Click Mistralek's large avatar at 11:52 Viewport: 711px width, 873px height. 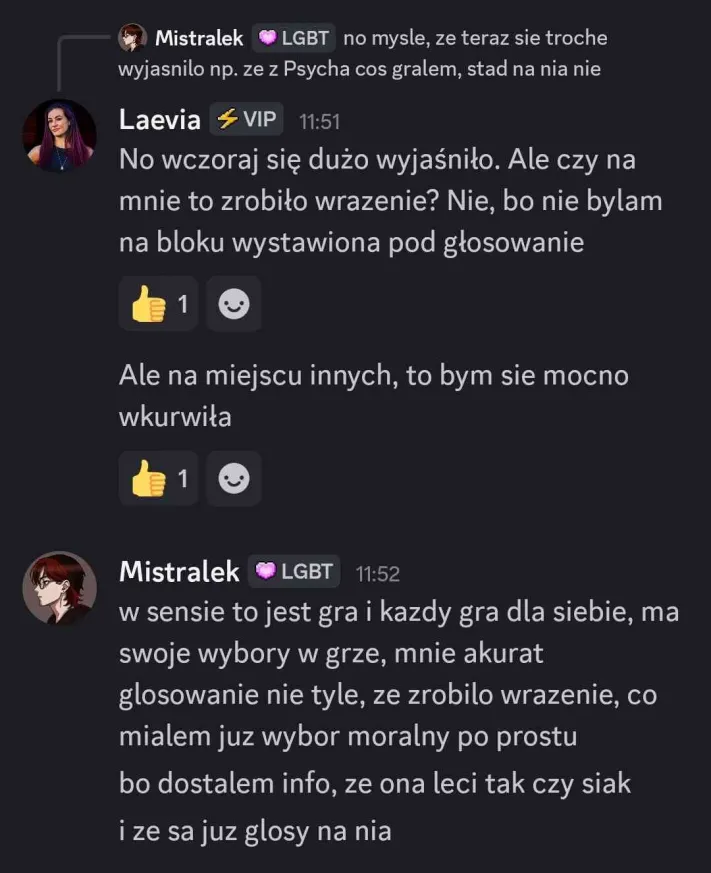[59, 588]
